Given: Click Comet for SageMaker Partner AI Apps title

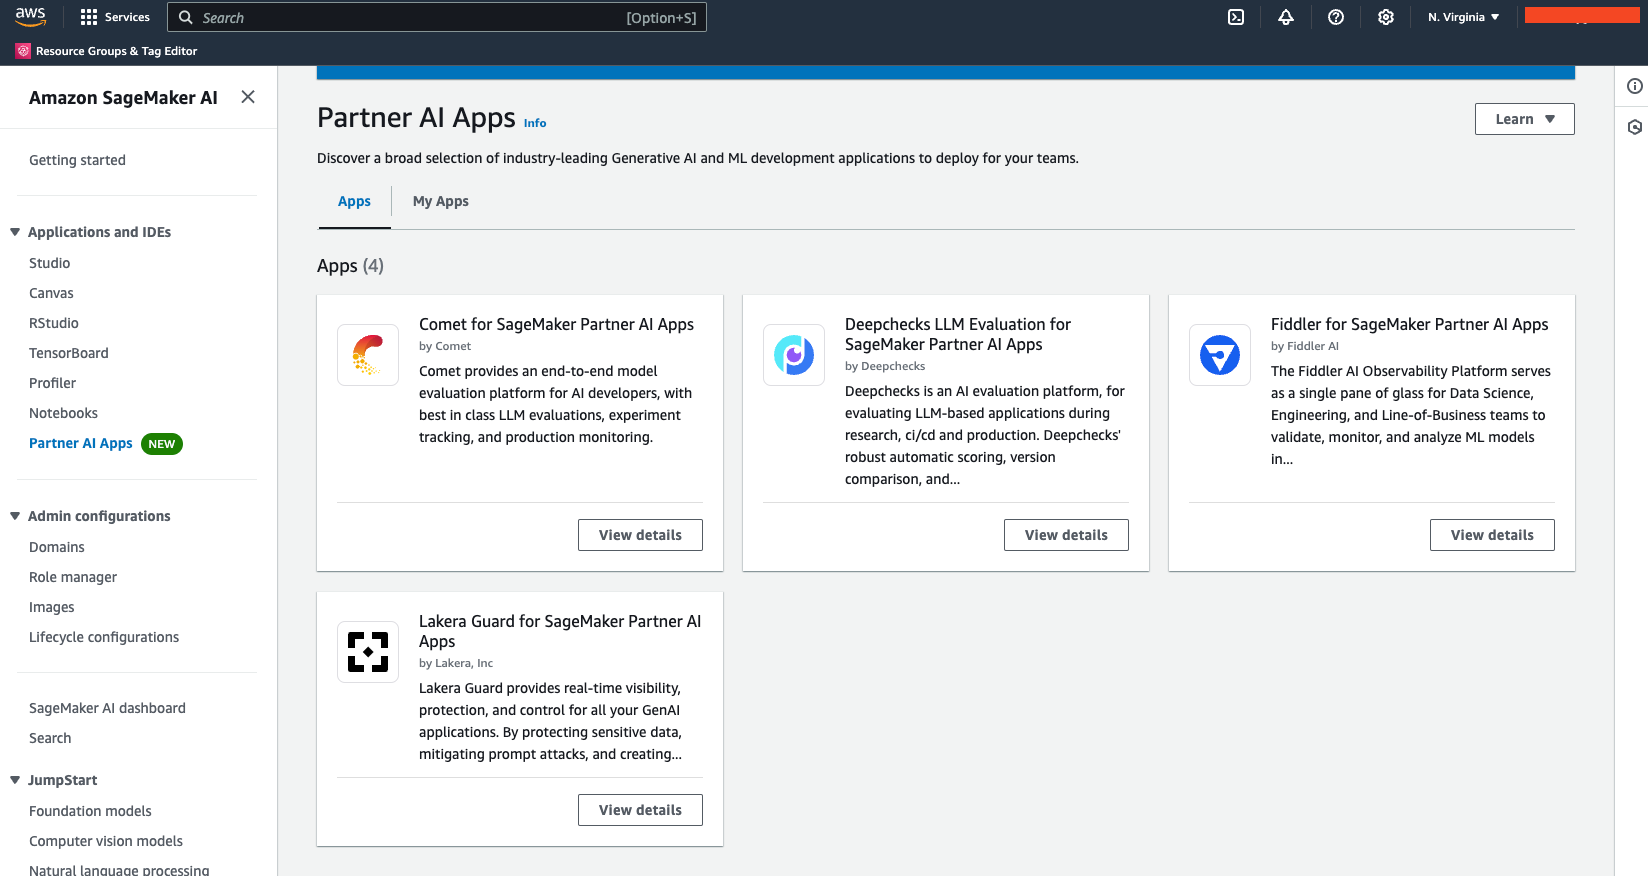Looking at the screenshot, I should (556, 324).
